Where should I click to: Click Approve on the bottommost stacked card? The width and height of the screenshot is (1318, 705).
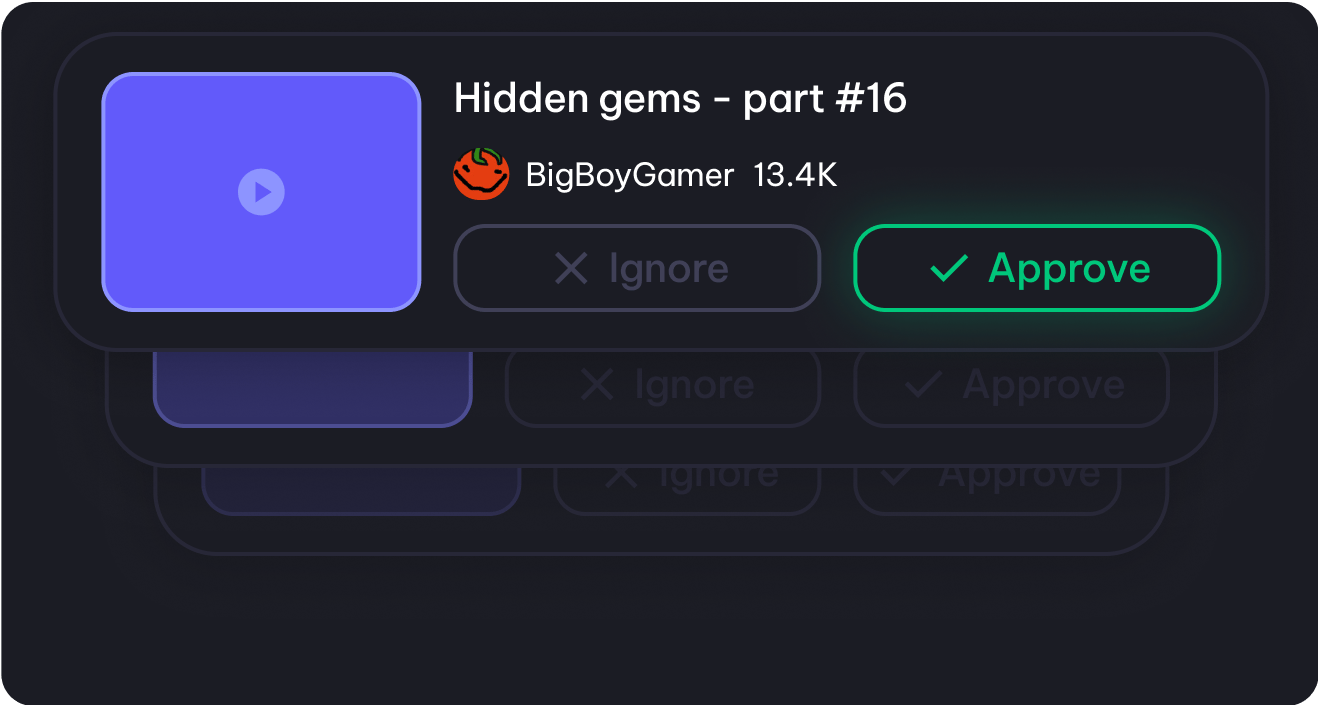[x=986, y=490]
